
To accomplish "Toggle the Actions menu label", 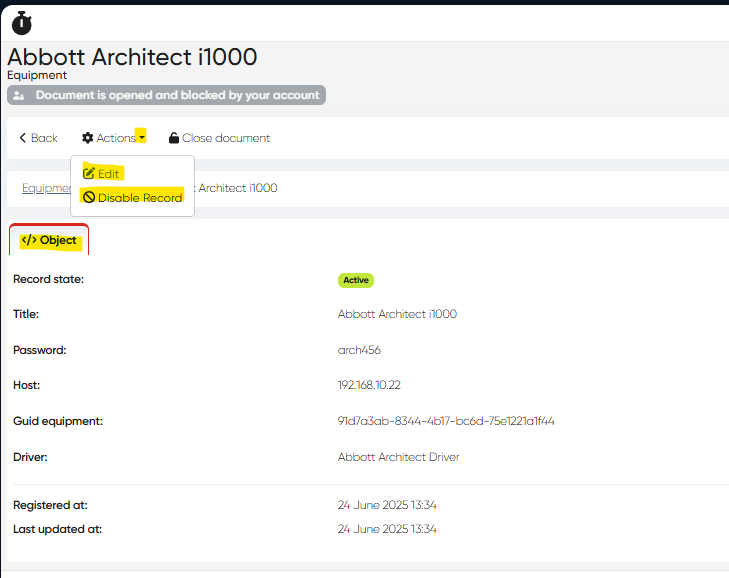I will point(116,138).
